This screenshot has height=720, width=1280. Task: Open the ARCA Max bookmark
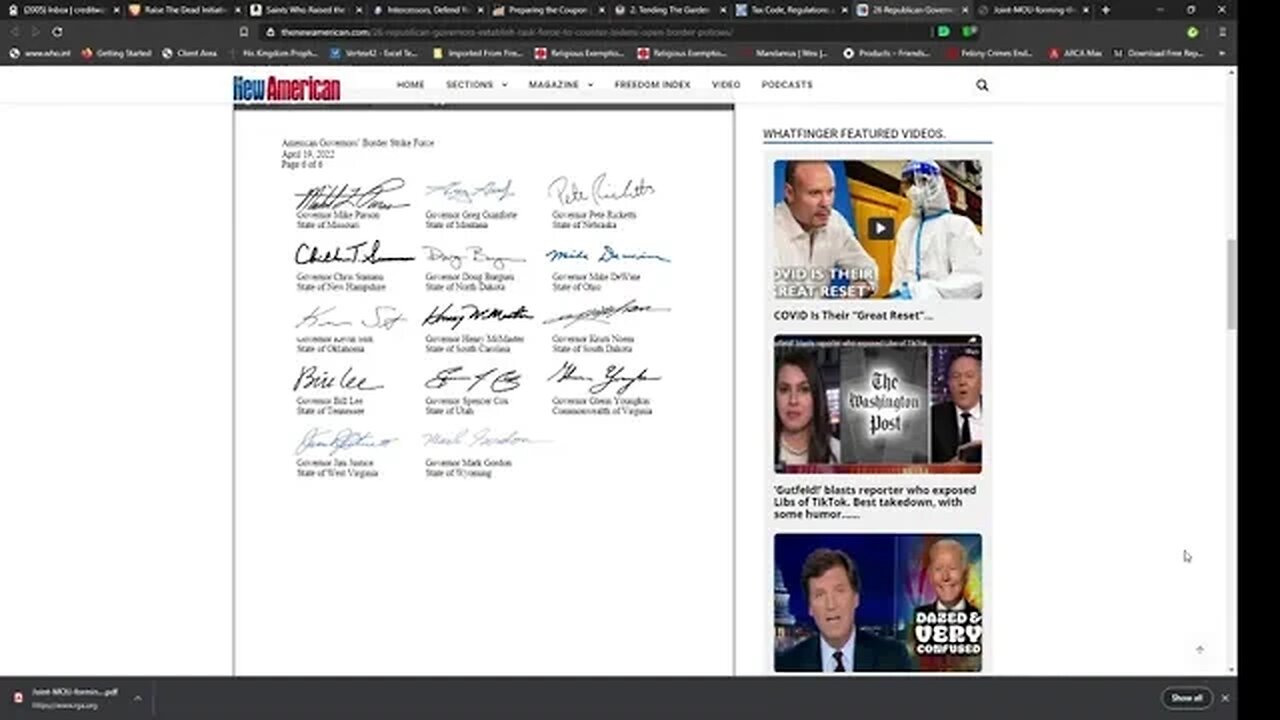coord(1075,53)
